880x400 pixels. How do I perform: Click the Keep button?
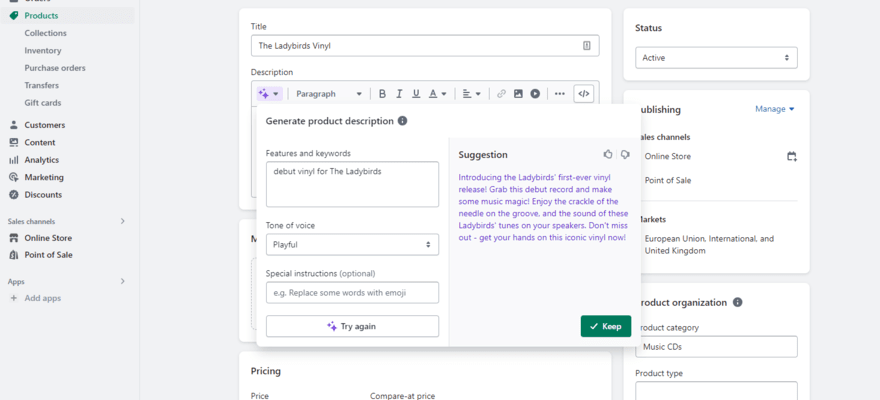point(606,327)
